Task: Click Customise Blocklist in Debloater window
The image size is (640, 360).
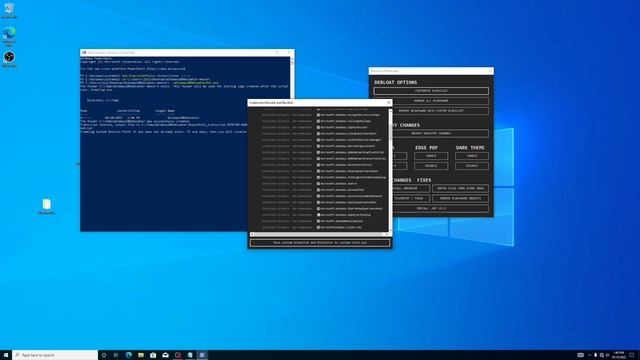Action: tap(431, 91)
